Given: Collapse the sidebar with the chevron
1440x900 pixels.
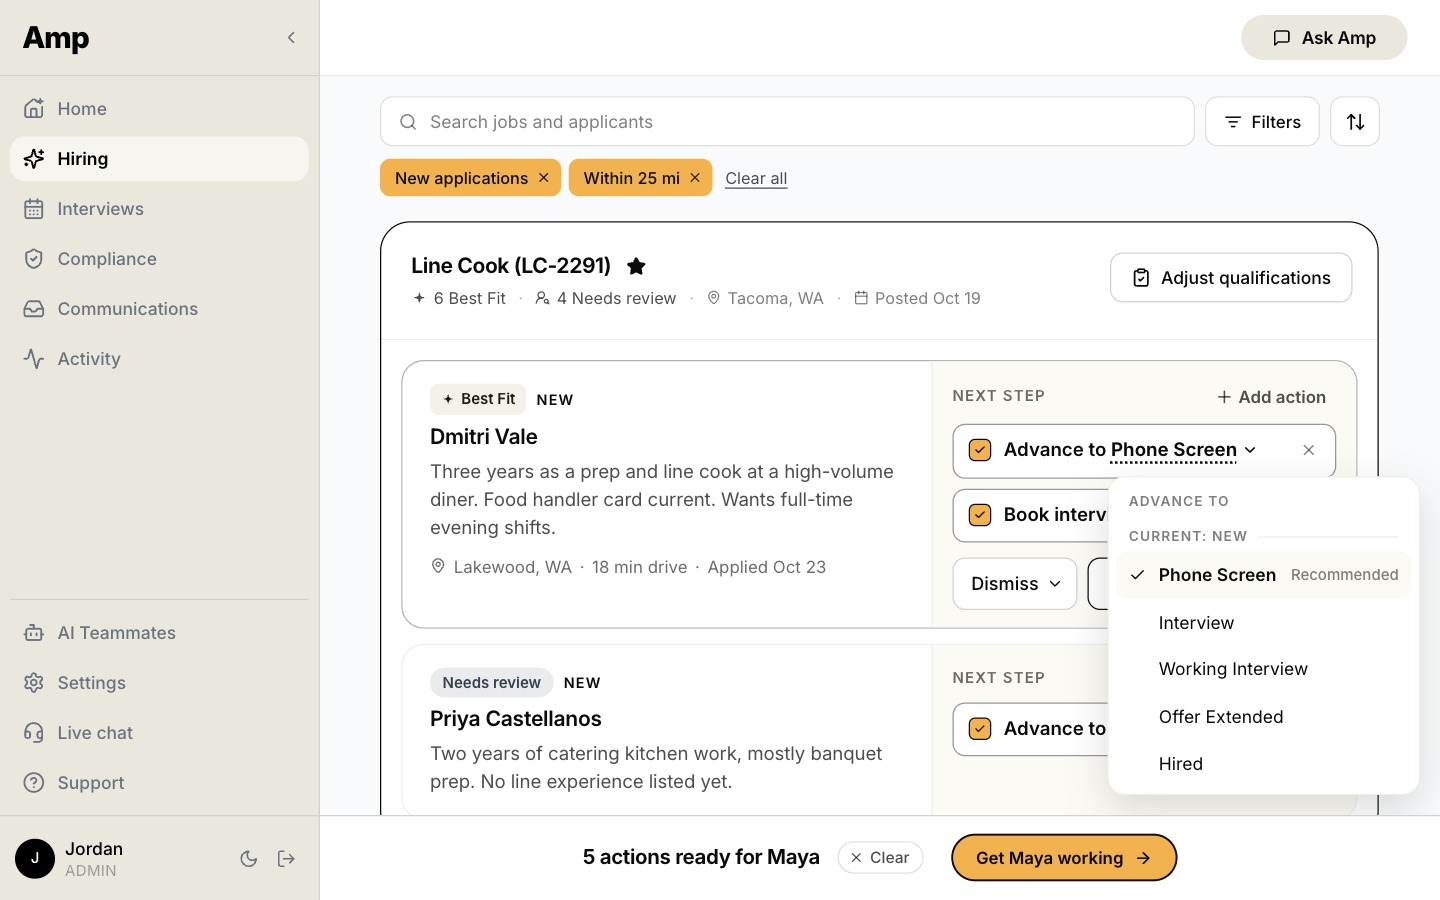Looking at the screenshot, I should [x=291, y=38].
